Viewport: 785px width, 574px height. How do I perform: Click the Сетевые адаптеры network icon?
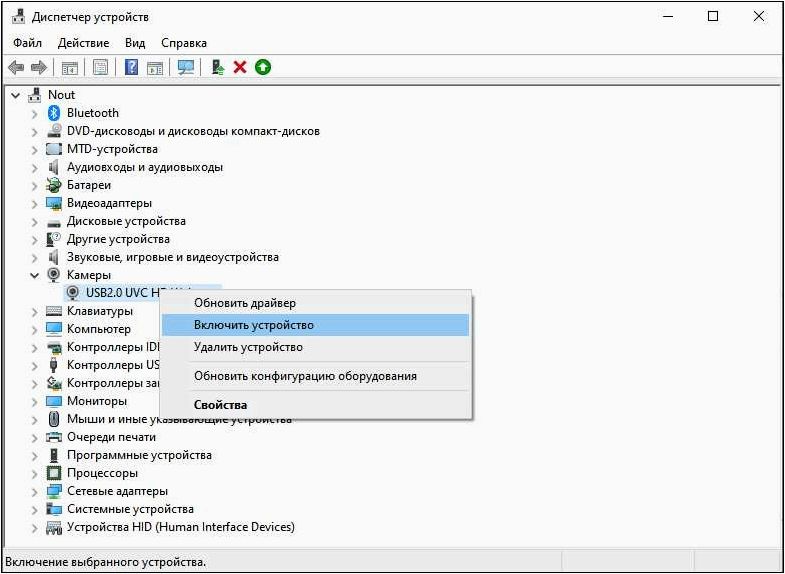[54, 491]
